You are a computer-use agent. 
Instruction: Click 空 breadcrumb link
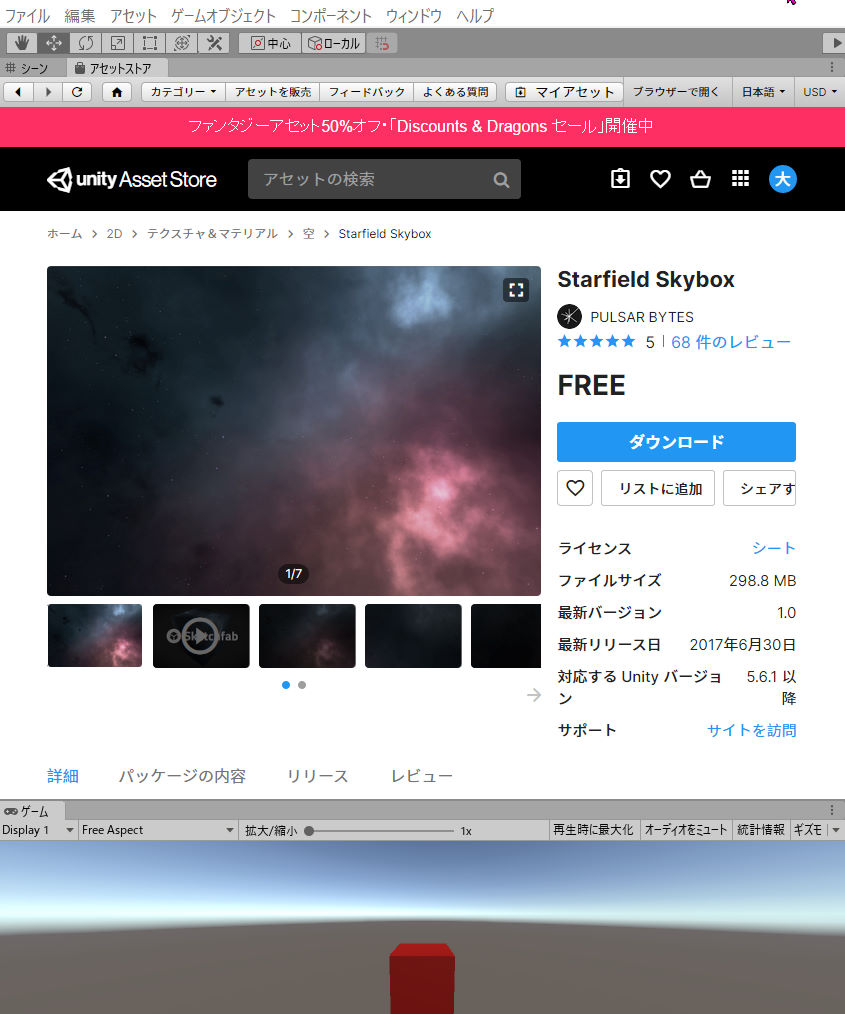309,233
